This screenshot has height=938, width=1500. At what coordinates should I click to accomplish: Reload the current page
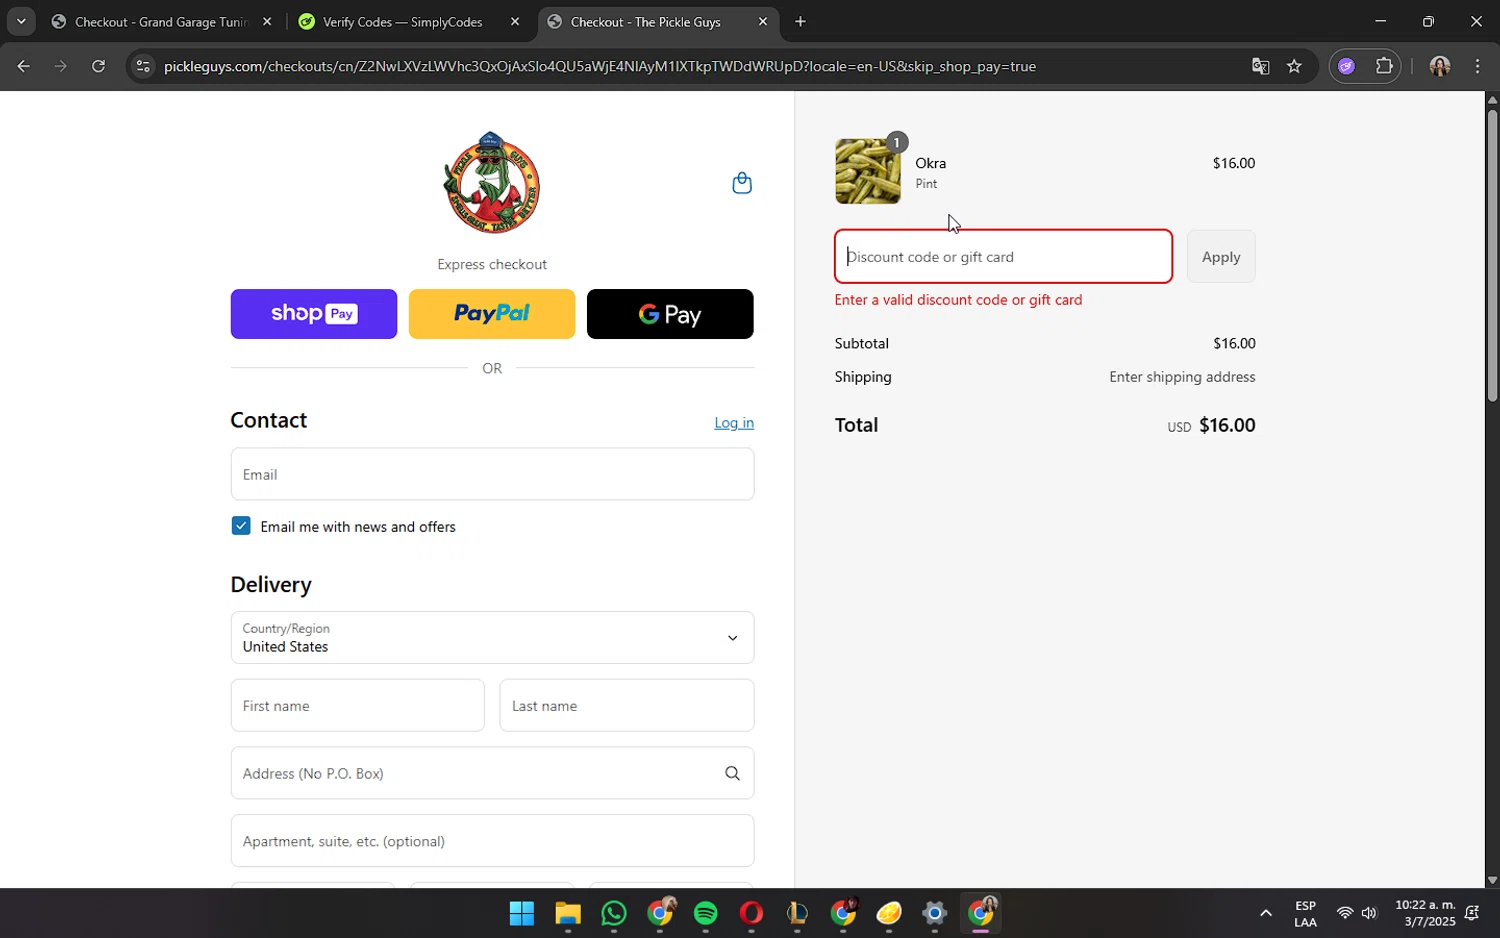(98, 66)
